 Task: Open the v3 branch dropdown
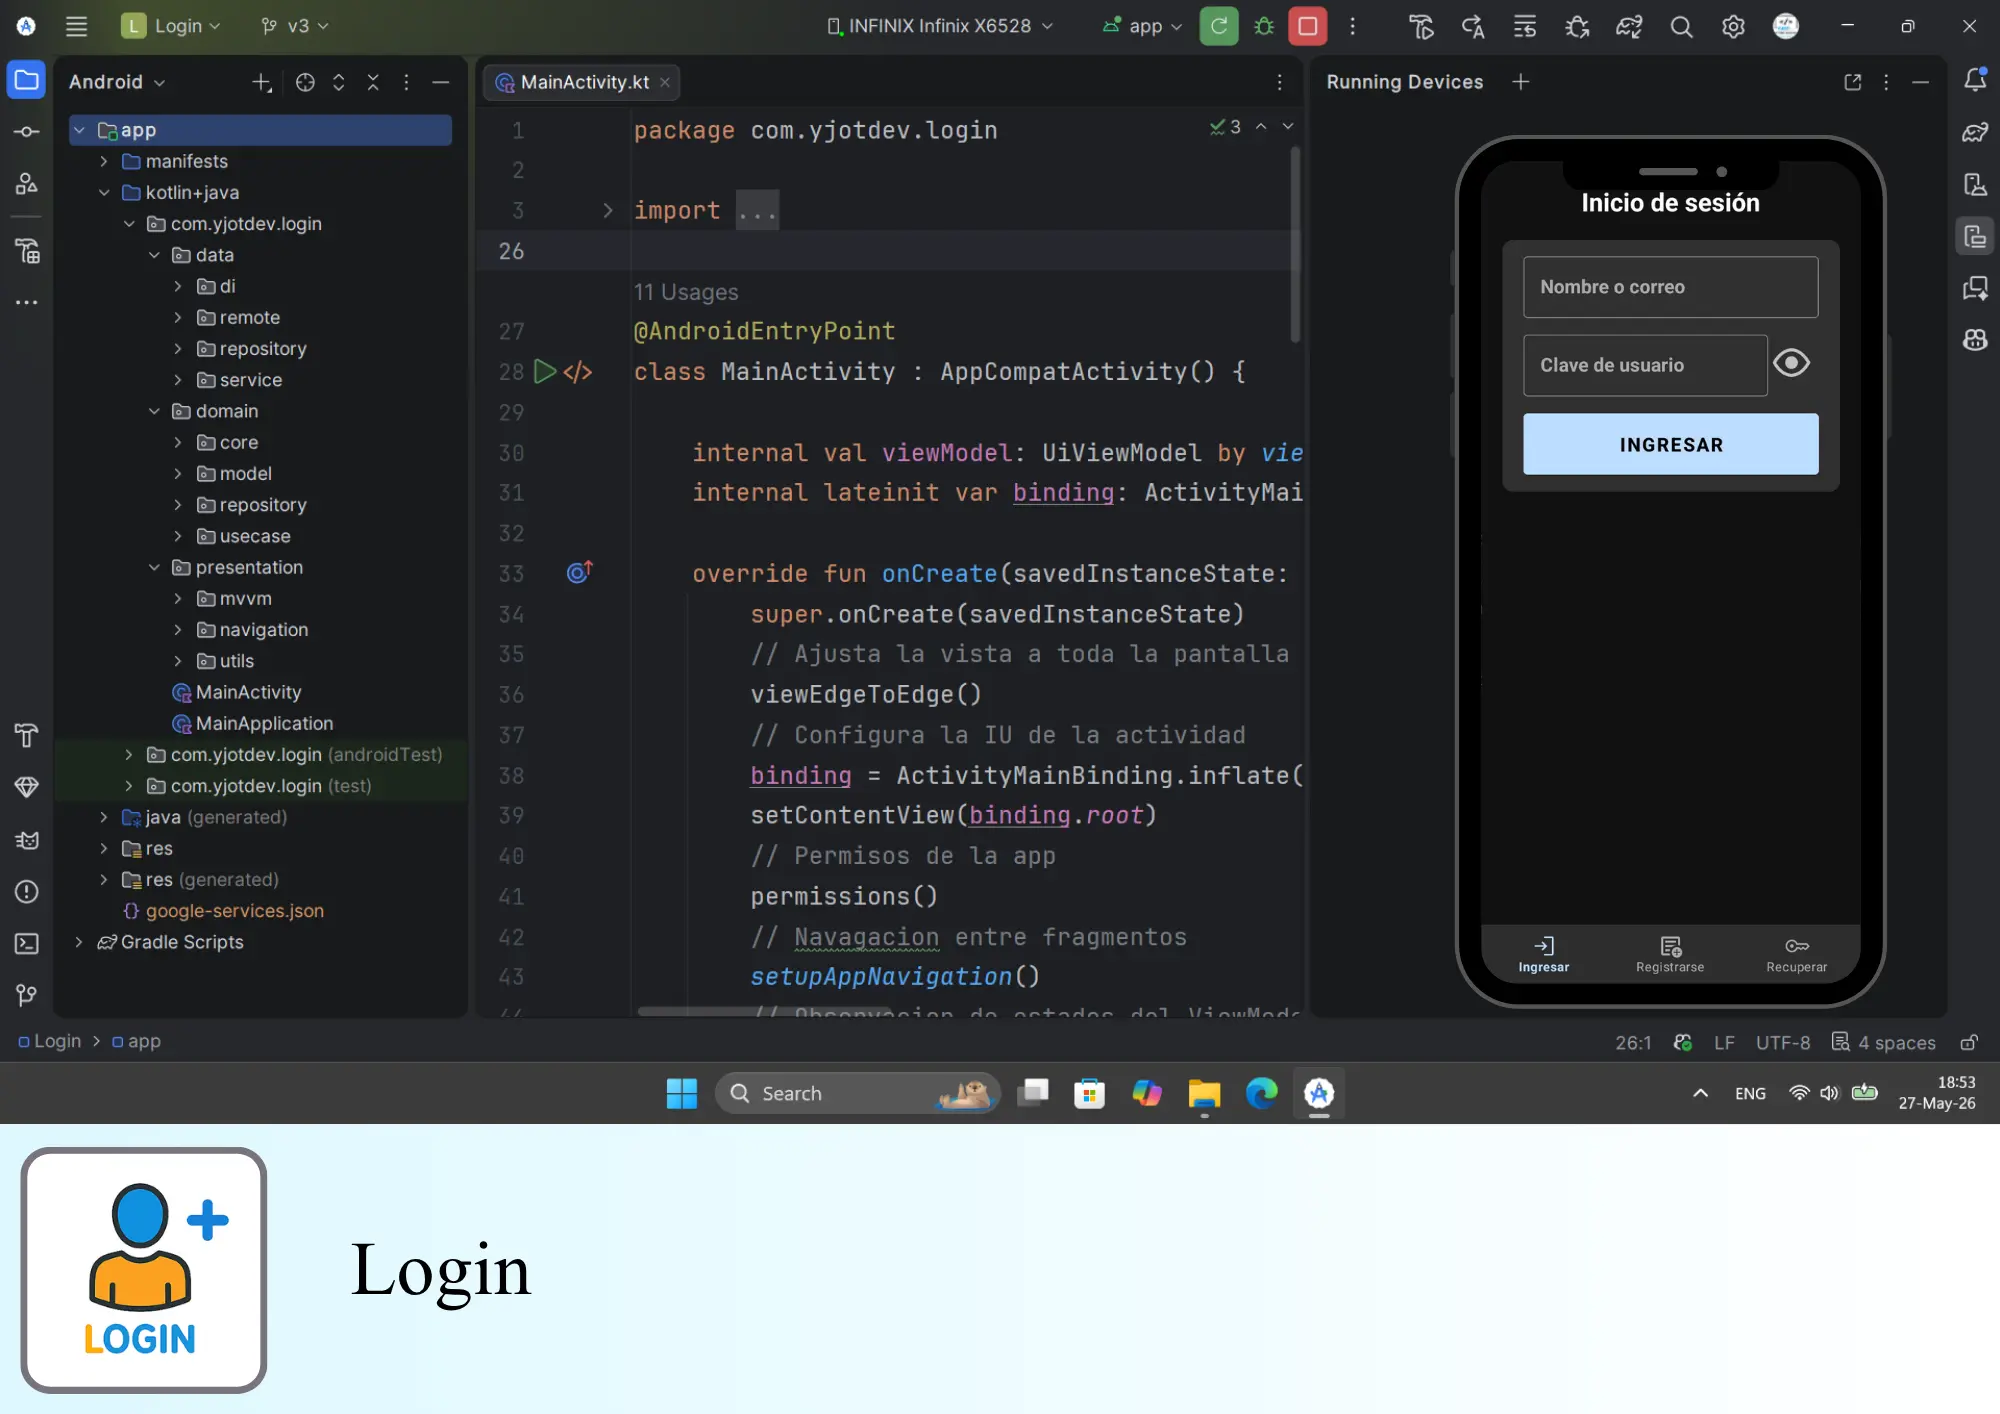click(294, 26)
